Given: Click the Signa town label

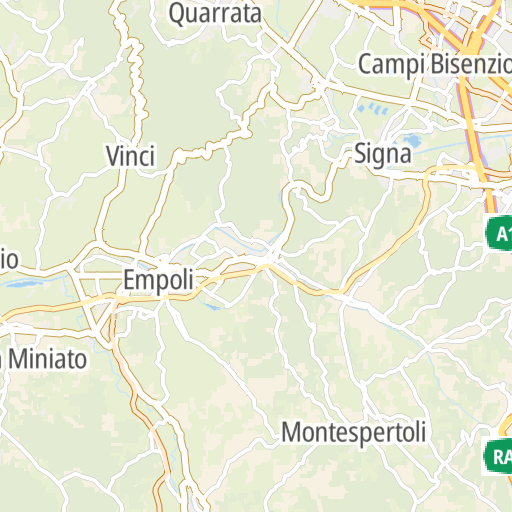Looking at the screenshot, I should pyautogui.click(x=383, y=154).
